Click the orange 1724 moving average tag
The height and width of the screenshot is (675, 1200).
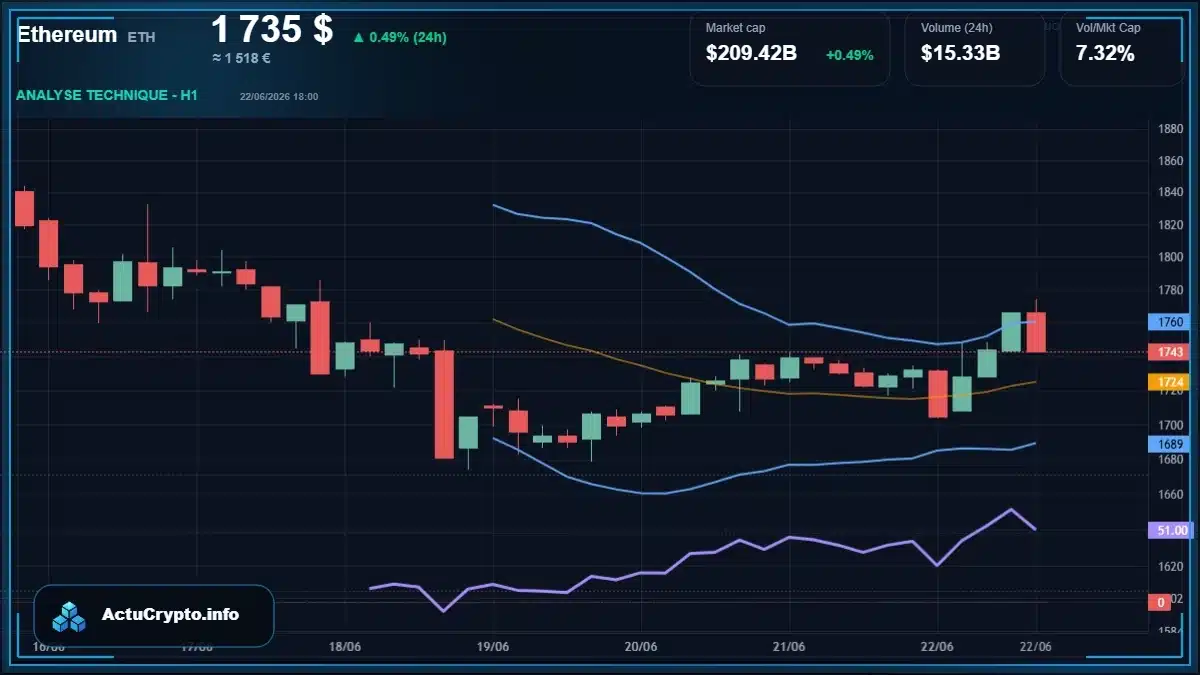(1171, 382)
